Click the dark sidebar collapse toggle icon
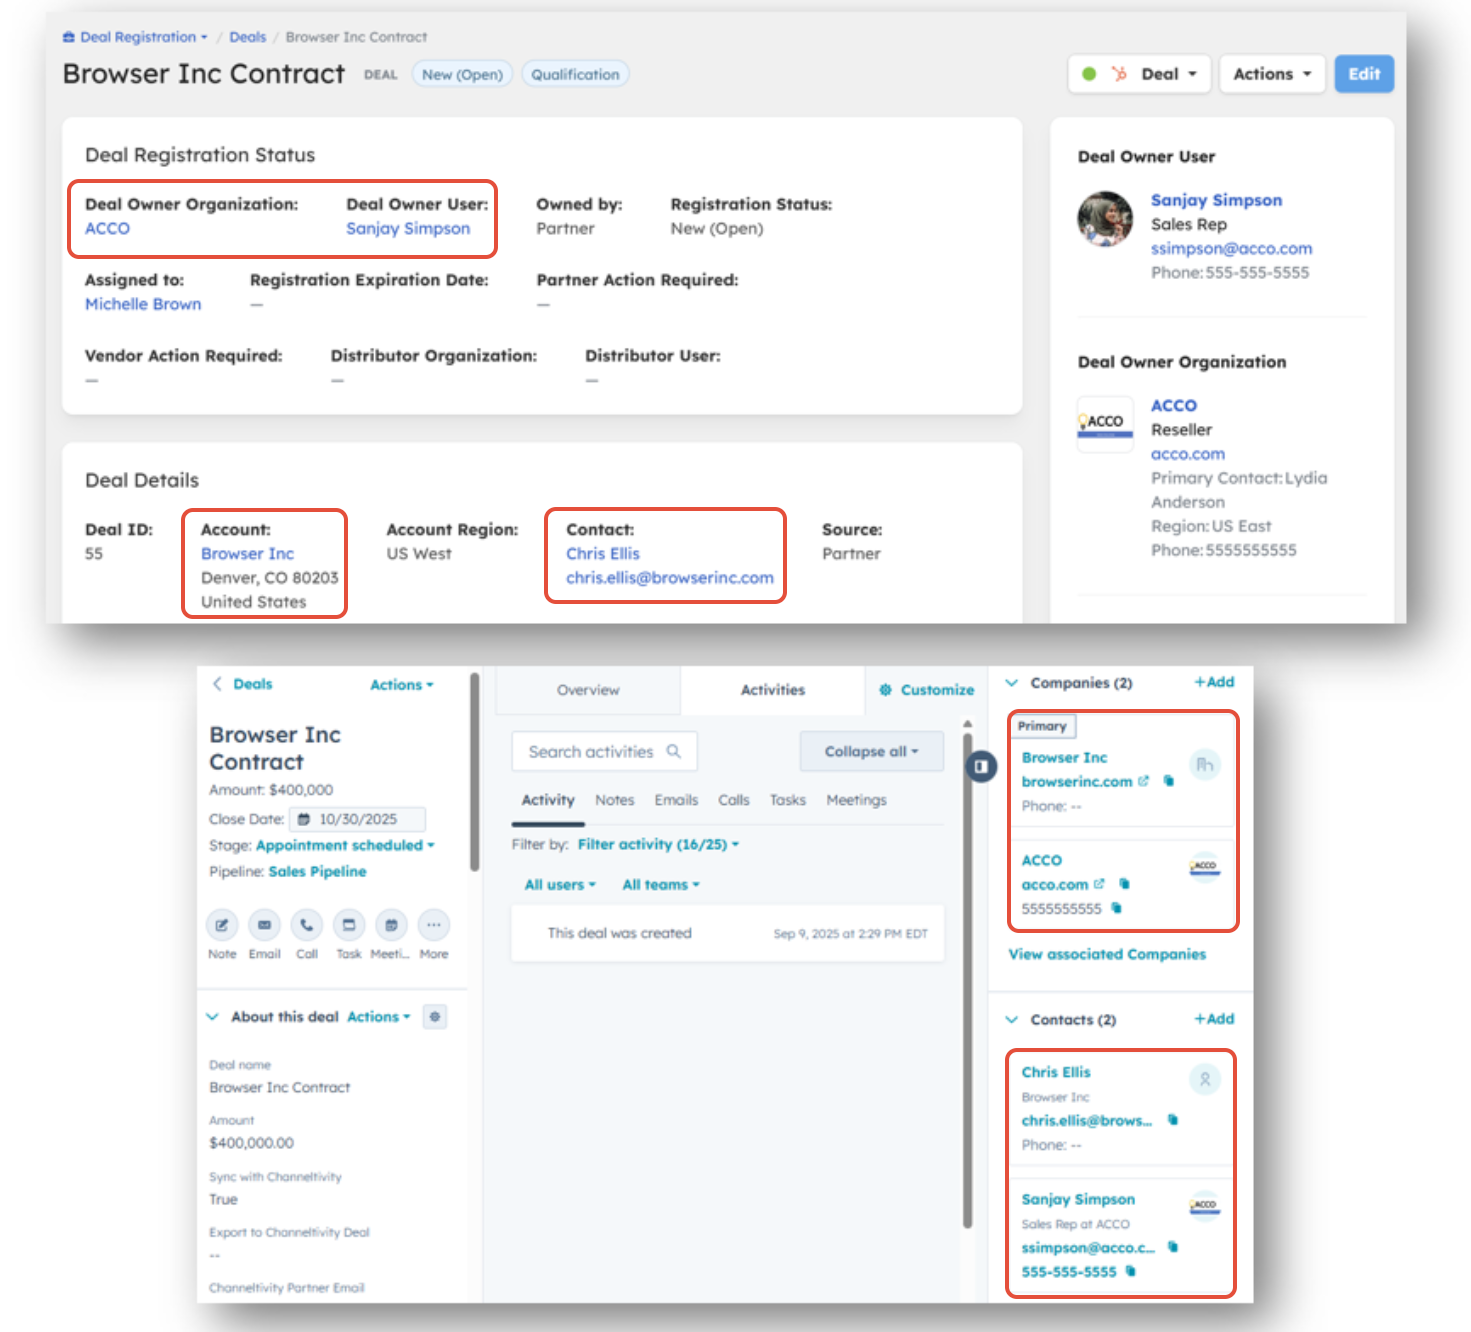Image resolution: width=1471 pixels, height=1332 pixels. pyautogui.click(x=981, y=767)
